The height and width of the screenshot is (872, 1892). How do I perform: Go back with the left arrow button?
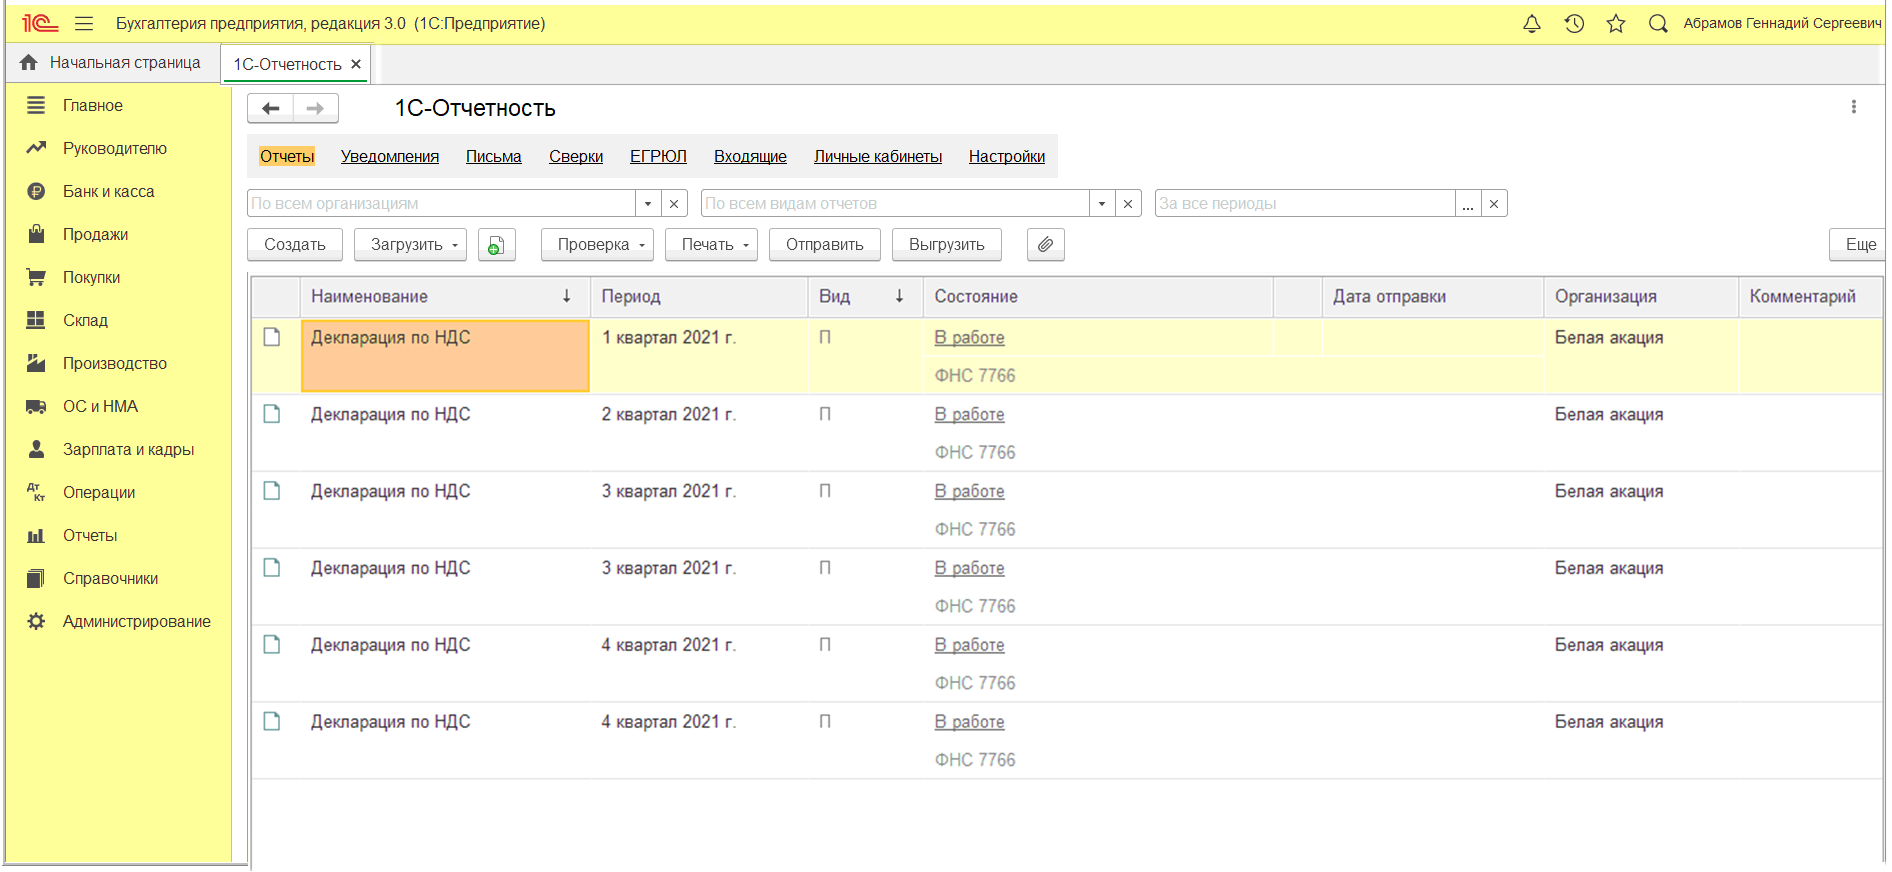tap(270, 108)
